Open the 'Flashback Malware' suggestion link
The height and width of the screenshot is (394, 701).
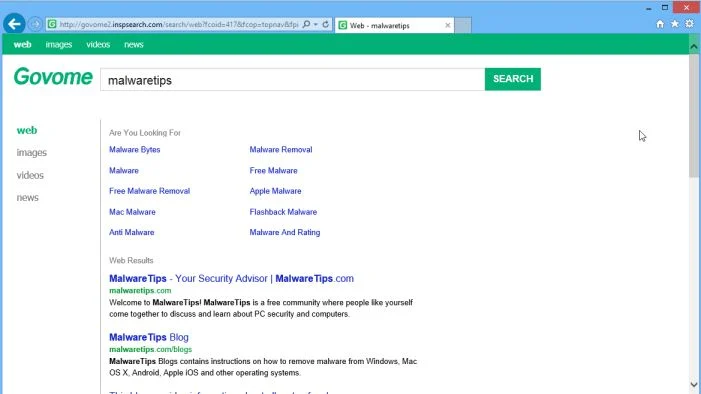pos(283,212)
